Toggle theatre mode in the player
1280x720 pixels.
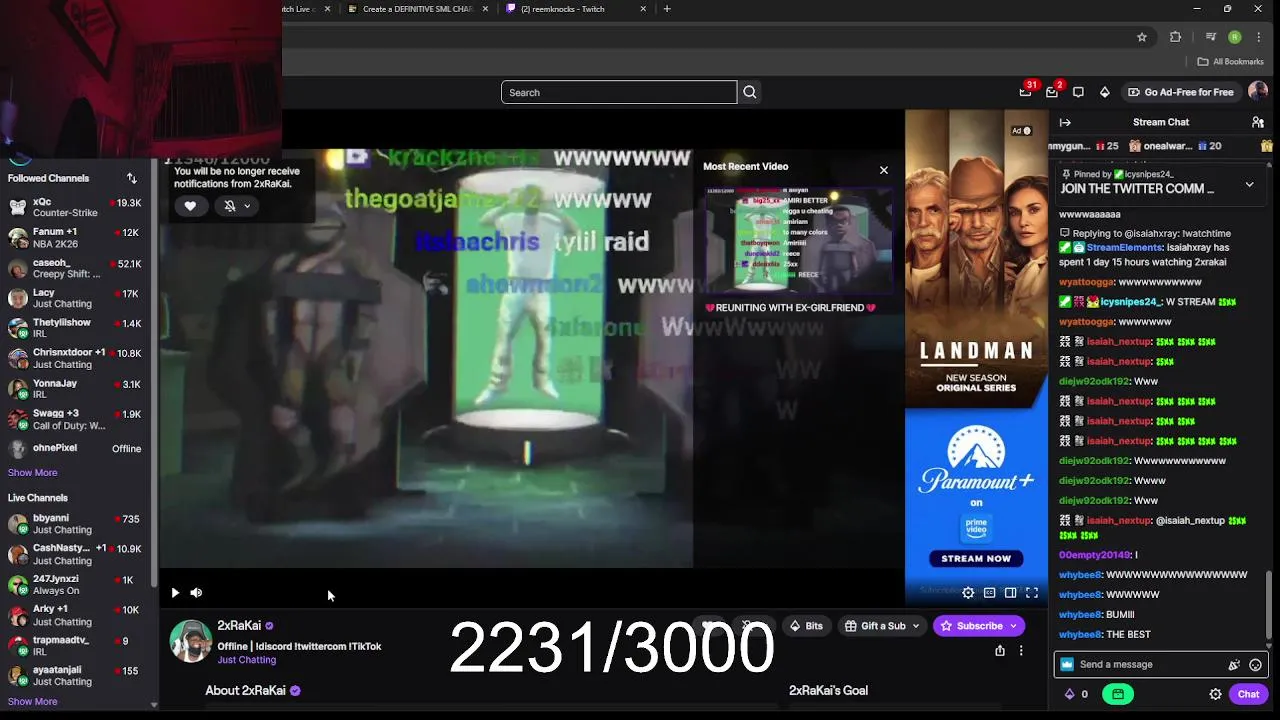1010,593
